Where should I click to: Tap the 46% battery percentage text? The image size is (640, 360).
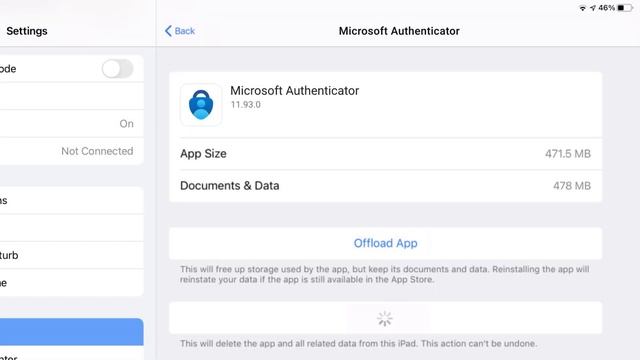tap(607, 8)
